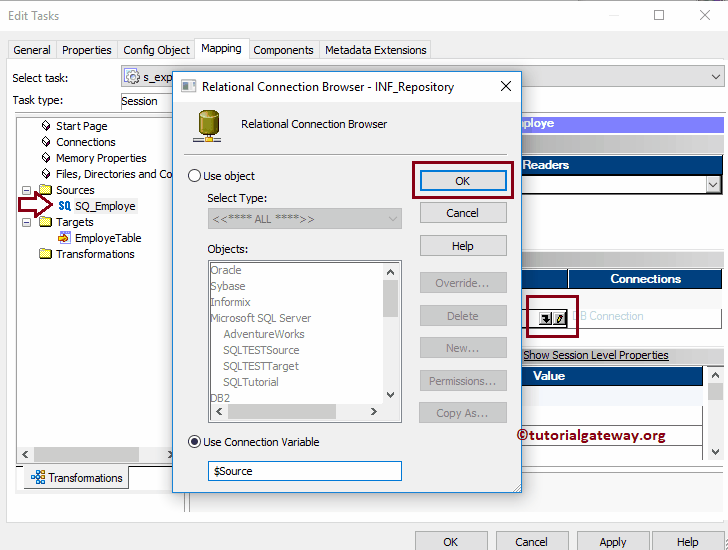Viewport: 728px width, 550px height.
Task: Click the Task type Session field
Action: [x=146, y=101]
